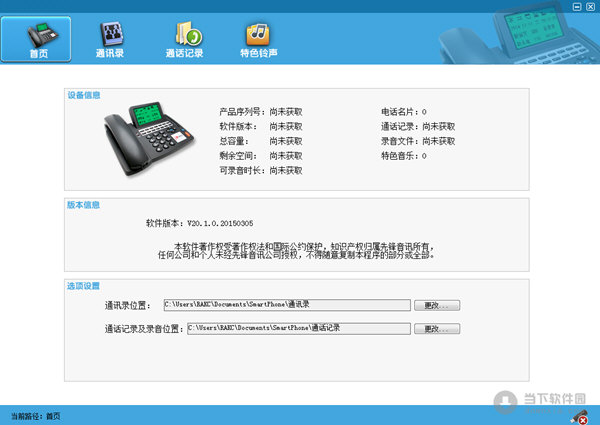Click the 特色音乐: 0 entry
The height and width of the screenshot is (425, 600).
click(x=404, y=156)
